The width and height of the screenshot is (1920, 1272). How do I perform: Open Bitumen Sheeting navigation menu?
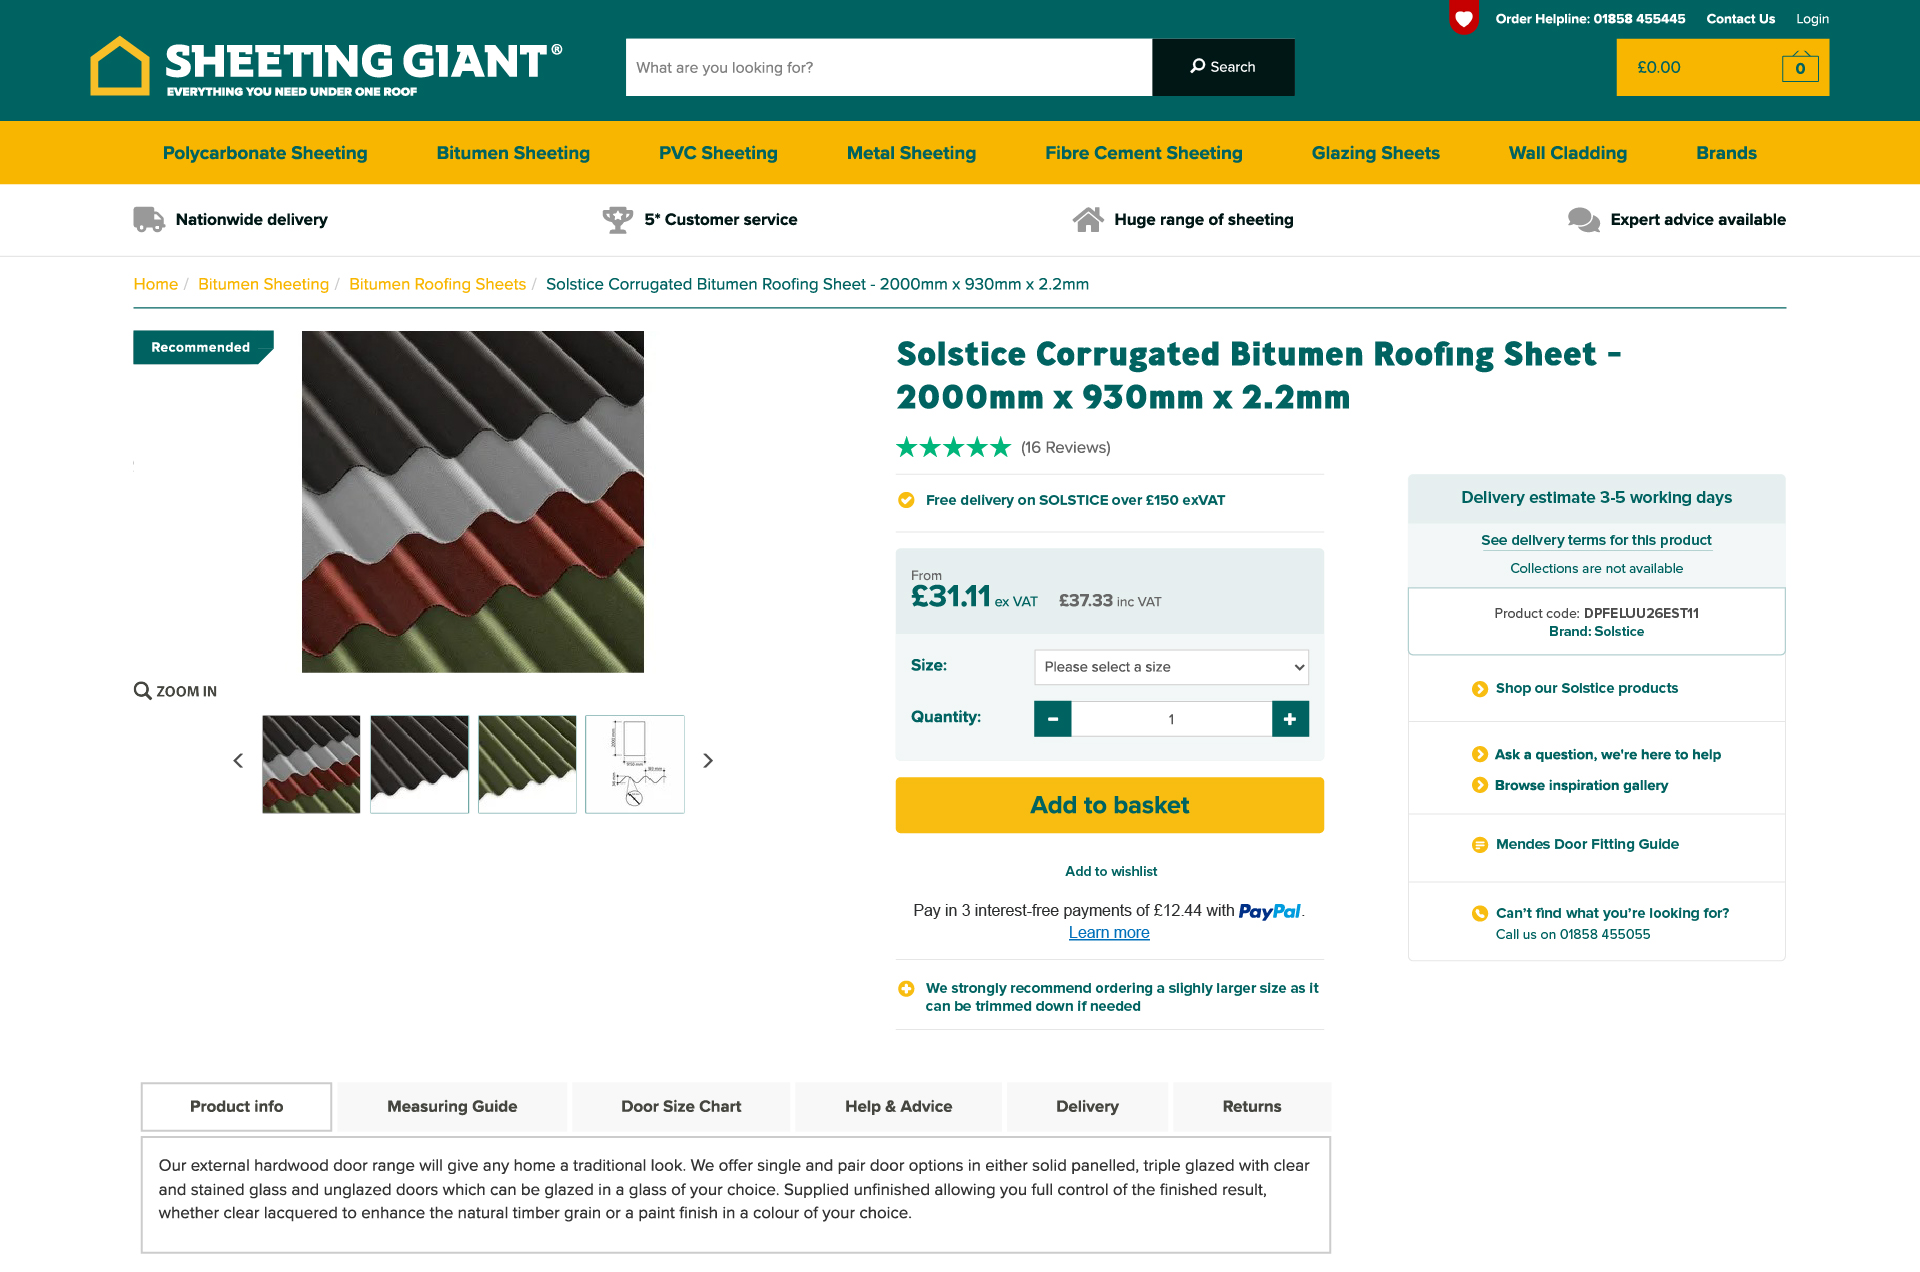tap(512, 153)
